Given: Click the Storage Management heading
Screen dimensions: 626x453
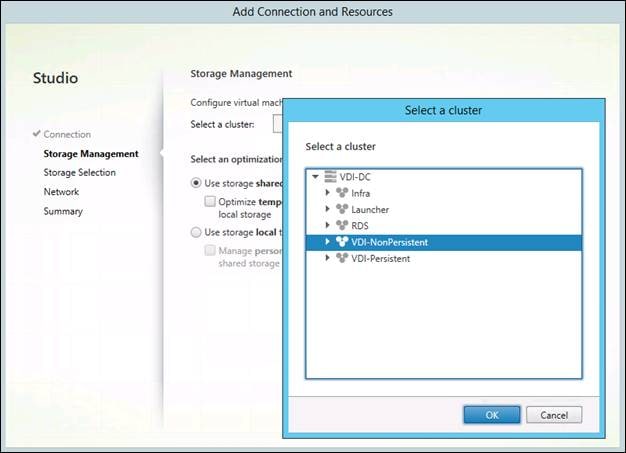Looking at the screenshot, I should 241,73.
